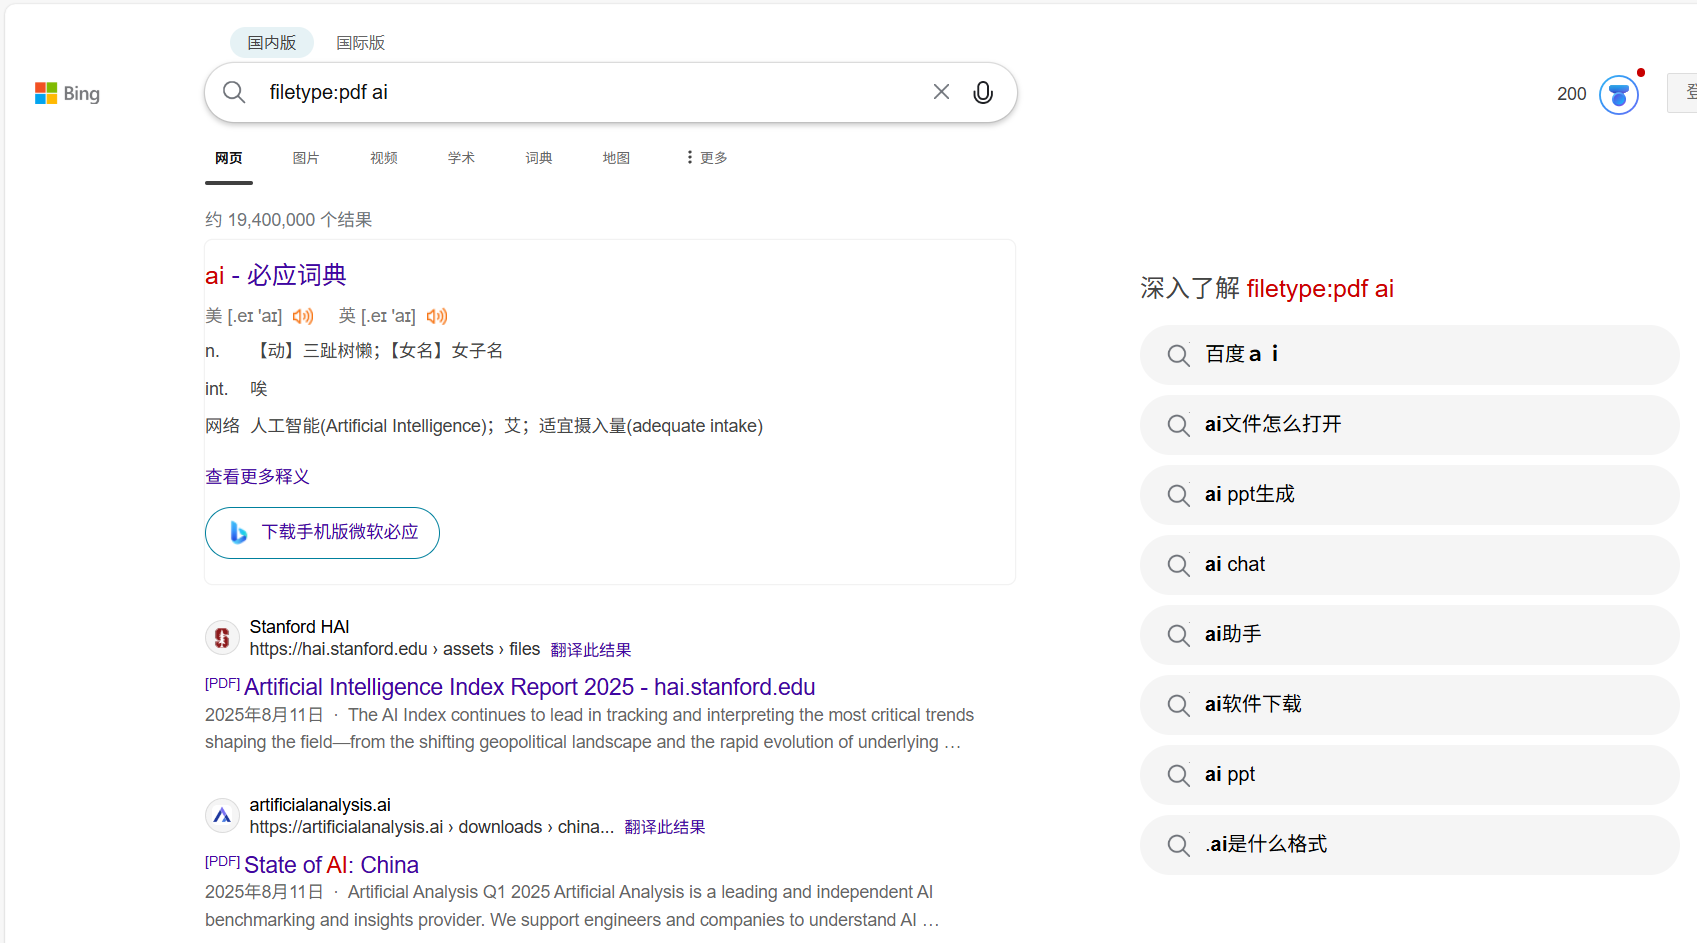Image resolution: width=1697 pixels, height=943 pixels.
Task: Switch to 国内版 tab
Action: [272, 43]
